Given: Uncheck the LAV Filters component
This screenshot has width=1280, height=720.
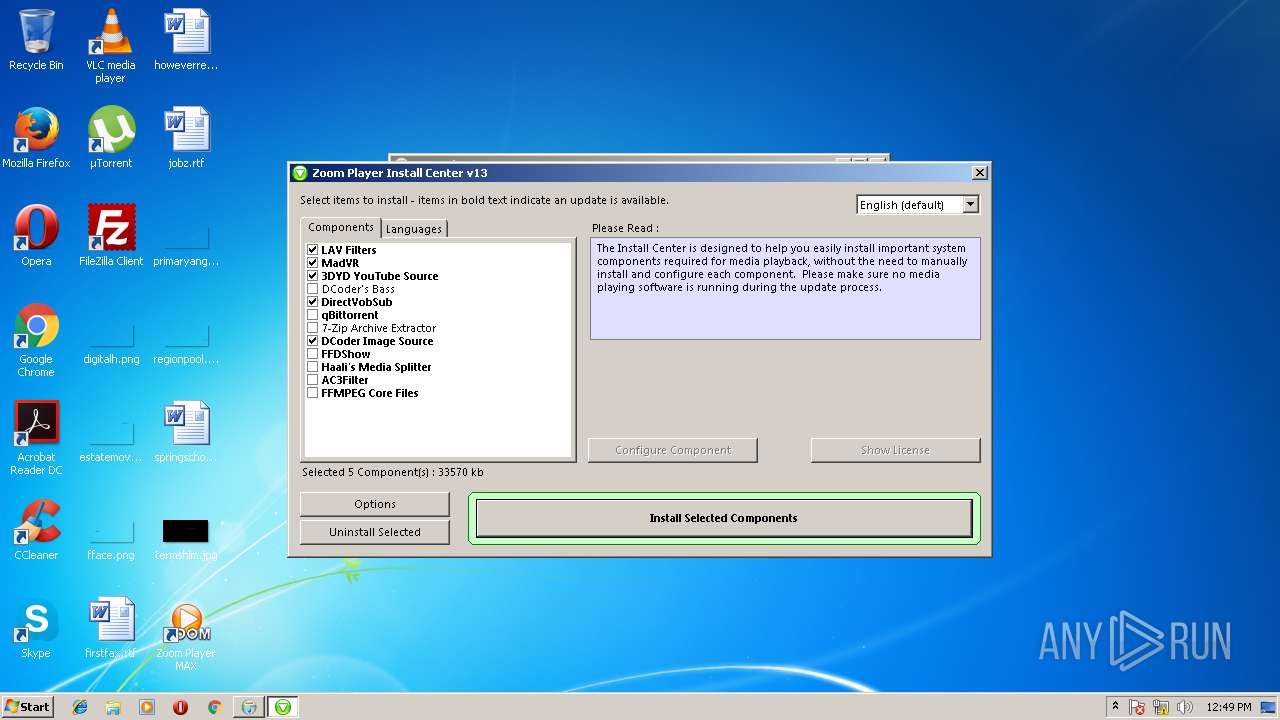Looking at the screenshot, I should coord(313,250).
